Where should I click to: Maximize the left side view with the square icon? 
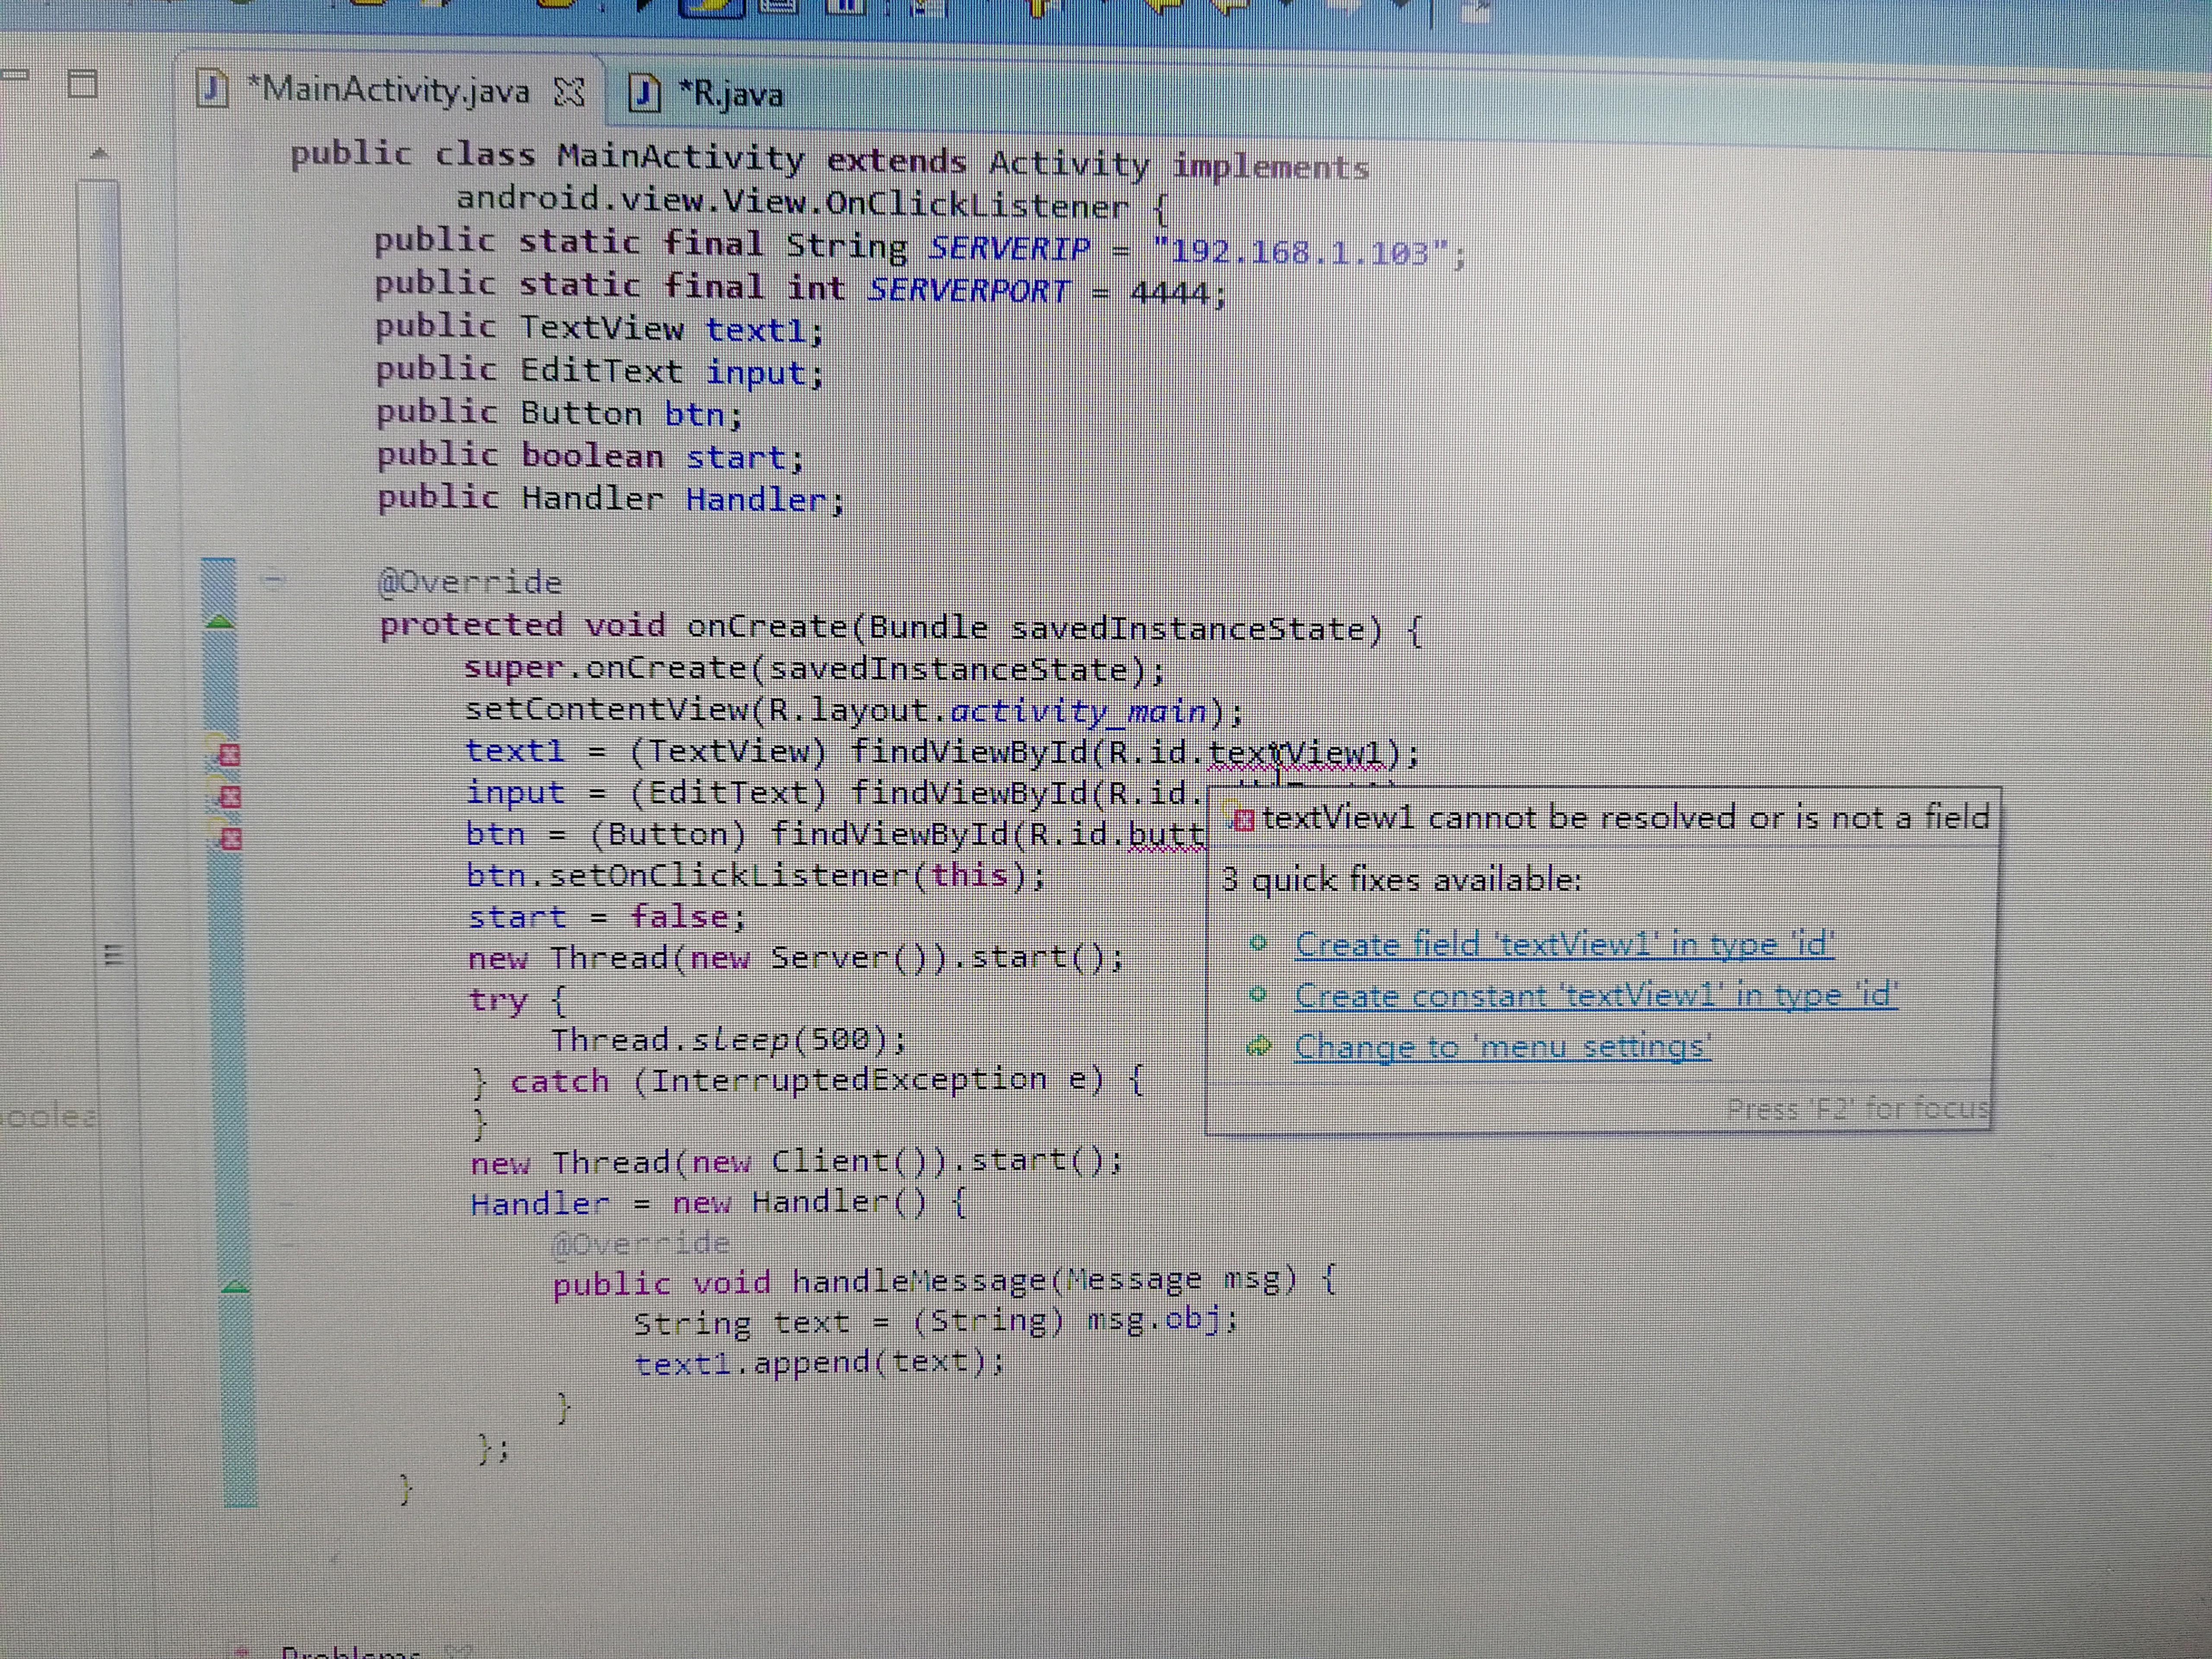[82, 84]
